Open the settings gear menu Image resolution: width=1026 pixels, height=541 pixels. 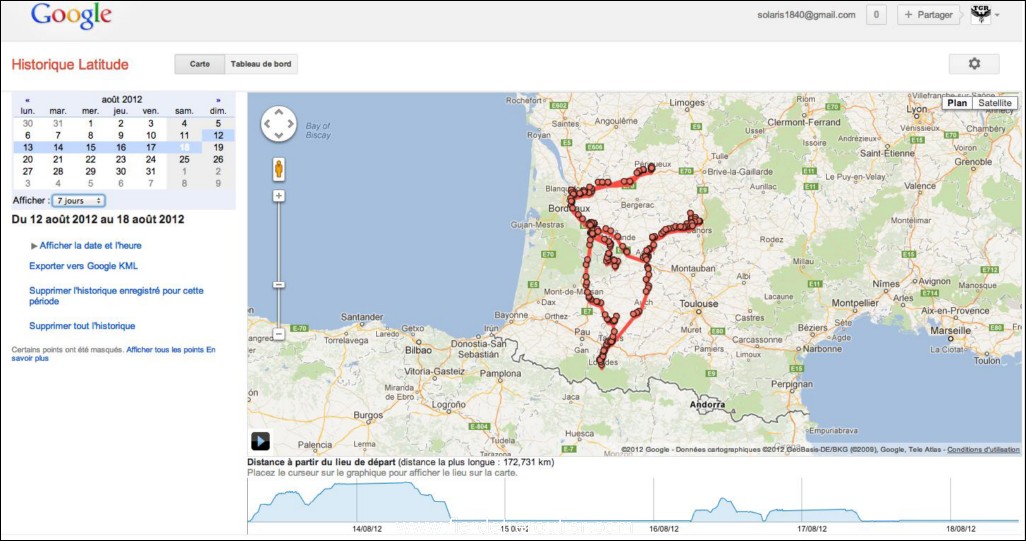[x=974, y=64]
